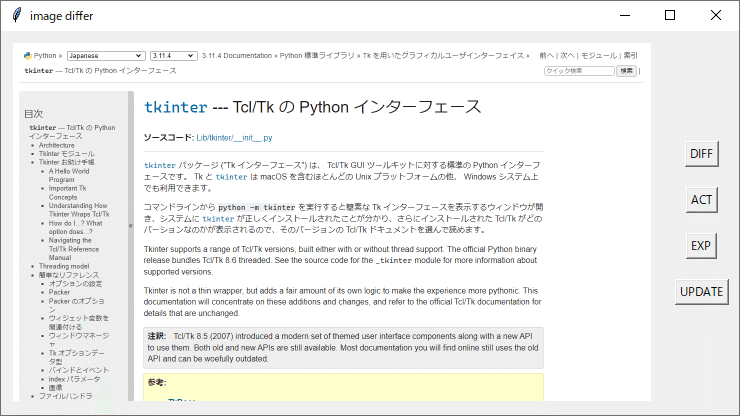Click A Hello World Program sidebar entry
This screenshot has width=740, height=416.
coord(69,176)
